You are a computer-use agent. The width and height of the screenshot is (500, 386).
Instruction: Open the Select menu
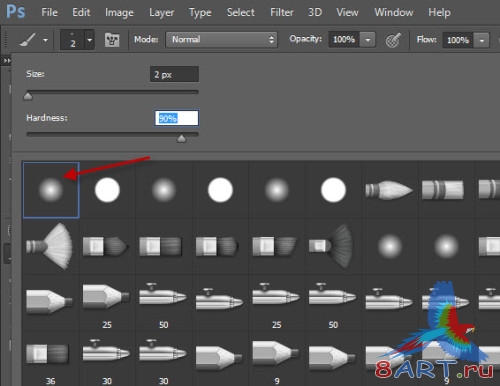240,13
